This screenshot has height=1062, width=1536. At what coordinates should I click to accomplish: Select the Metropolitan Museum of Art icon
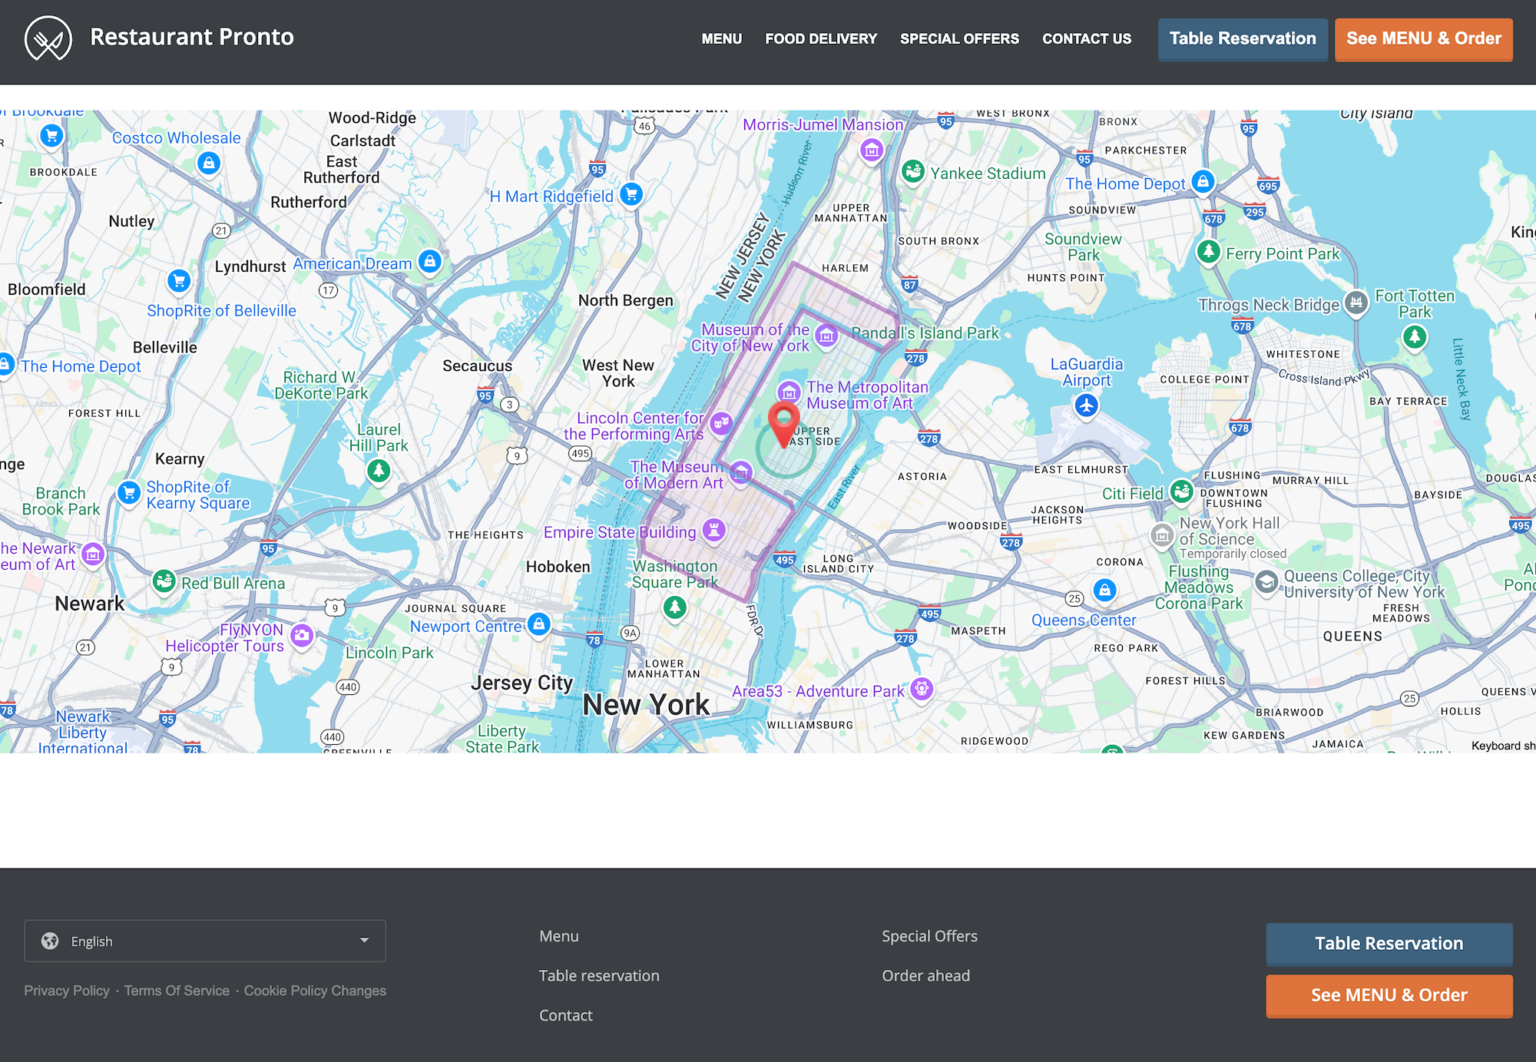pos(789,392)
